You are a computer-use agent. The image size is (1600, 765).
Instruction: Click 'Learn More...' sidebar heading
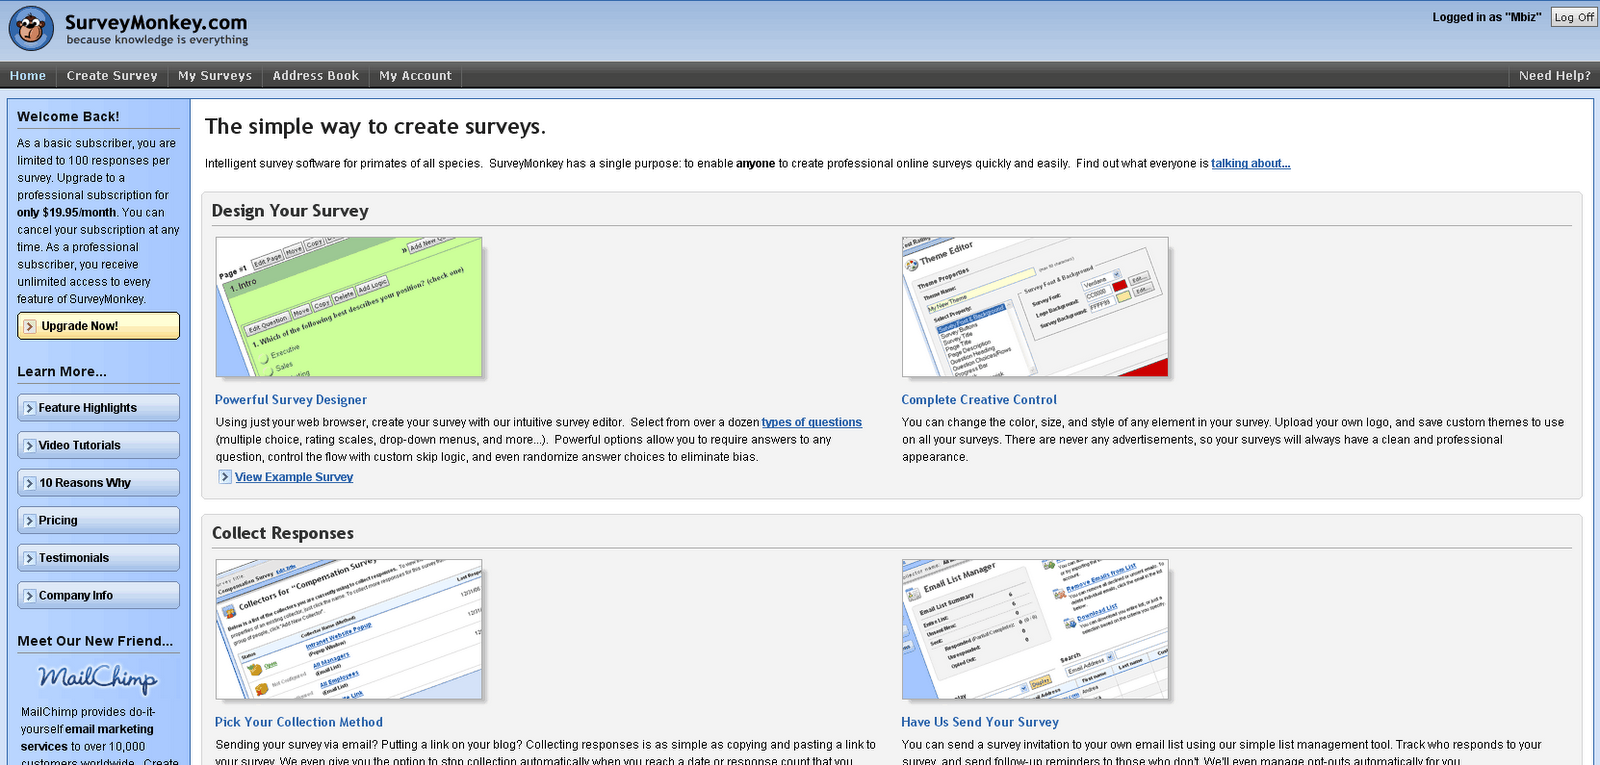tap(62, 372)
